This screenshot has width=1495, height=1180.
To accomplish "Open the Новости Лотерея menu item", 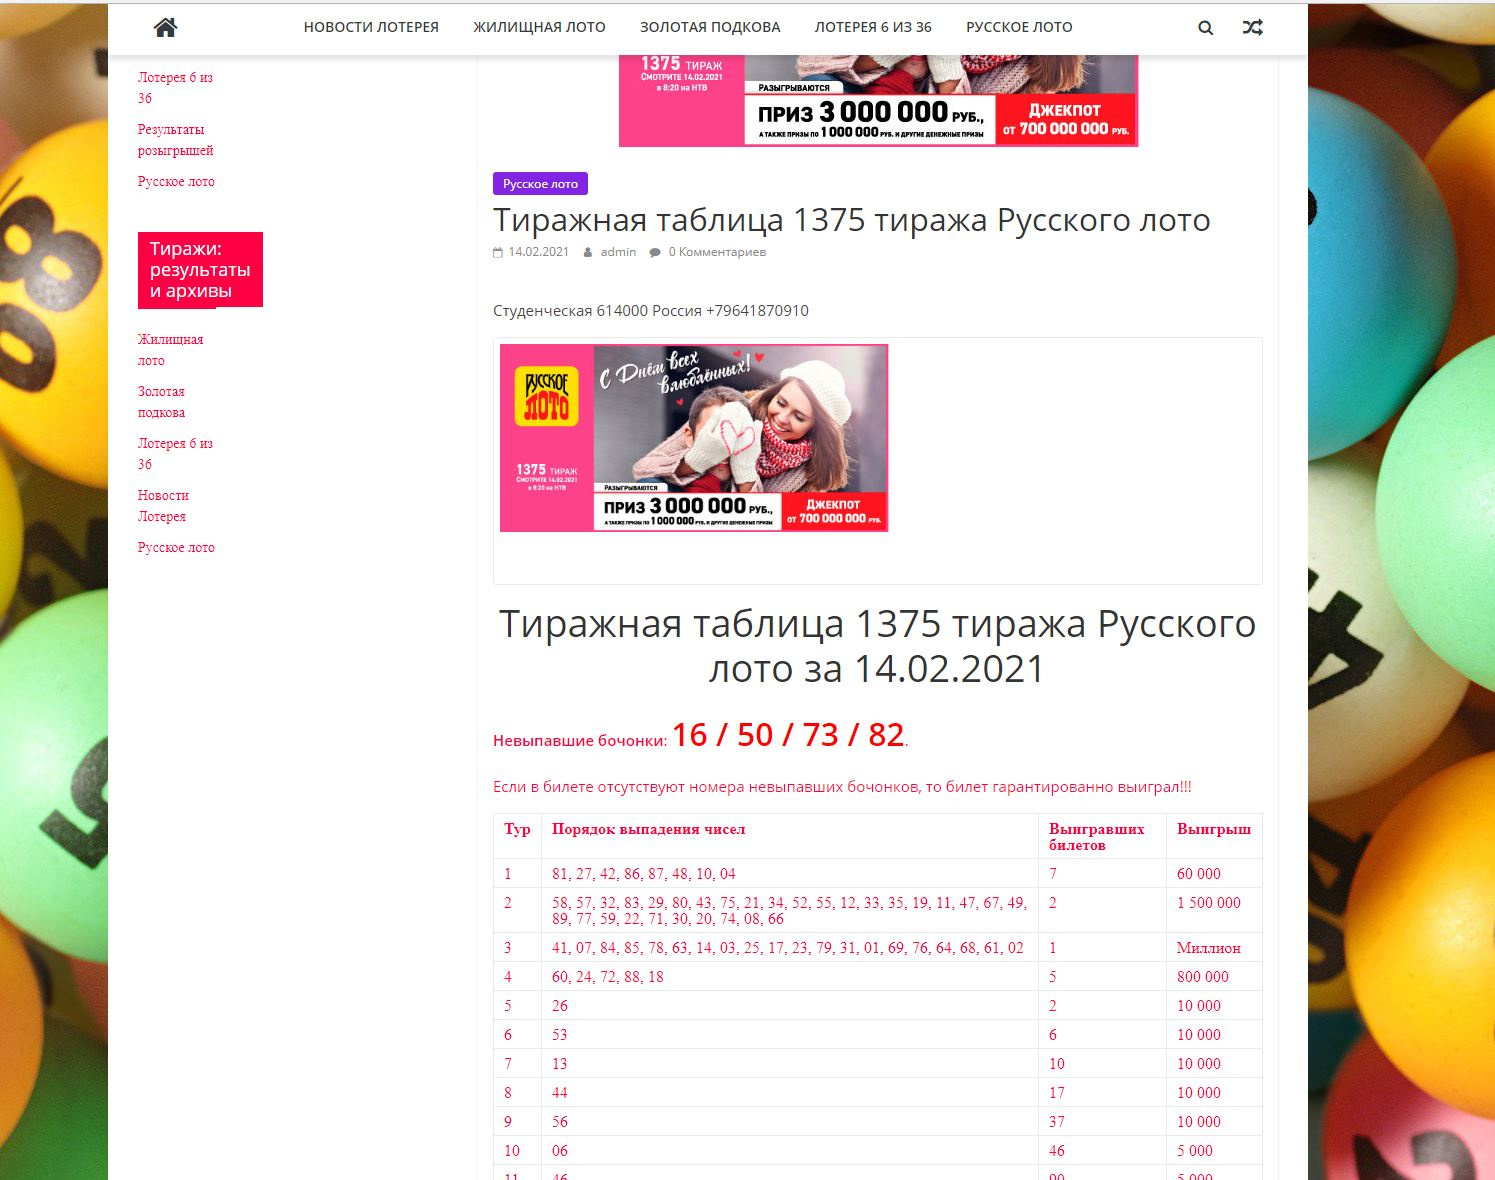I will (x=371, y=27).
